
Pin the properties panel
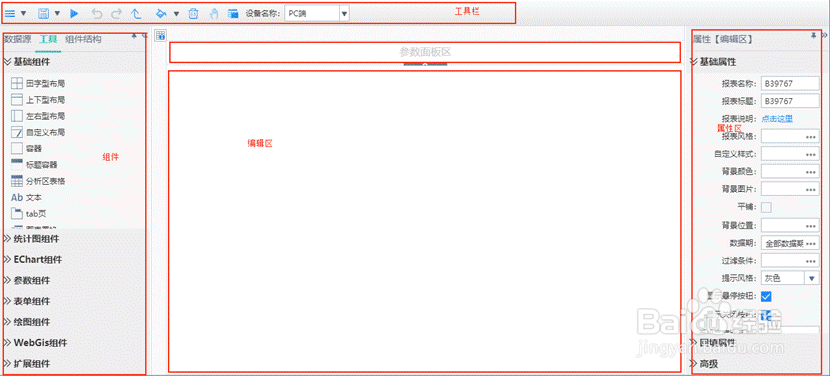[x=813, y=35]
